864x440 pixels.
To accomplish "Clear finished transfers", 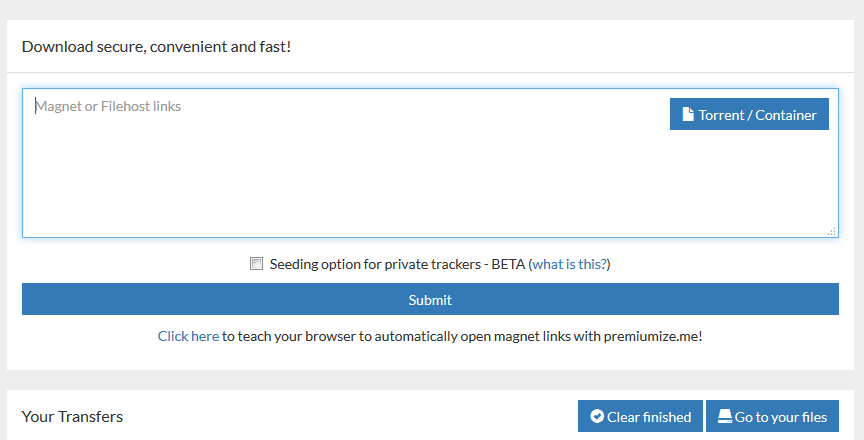I will (x=640, y=416).
